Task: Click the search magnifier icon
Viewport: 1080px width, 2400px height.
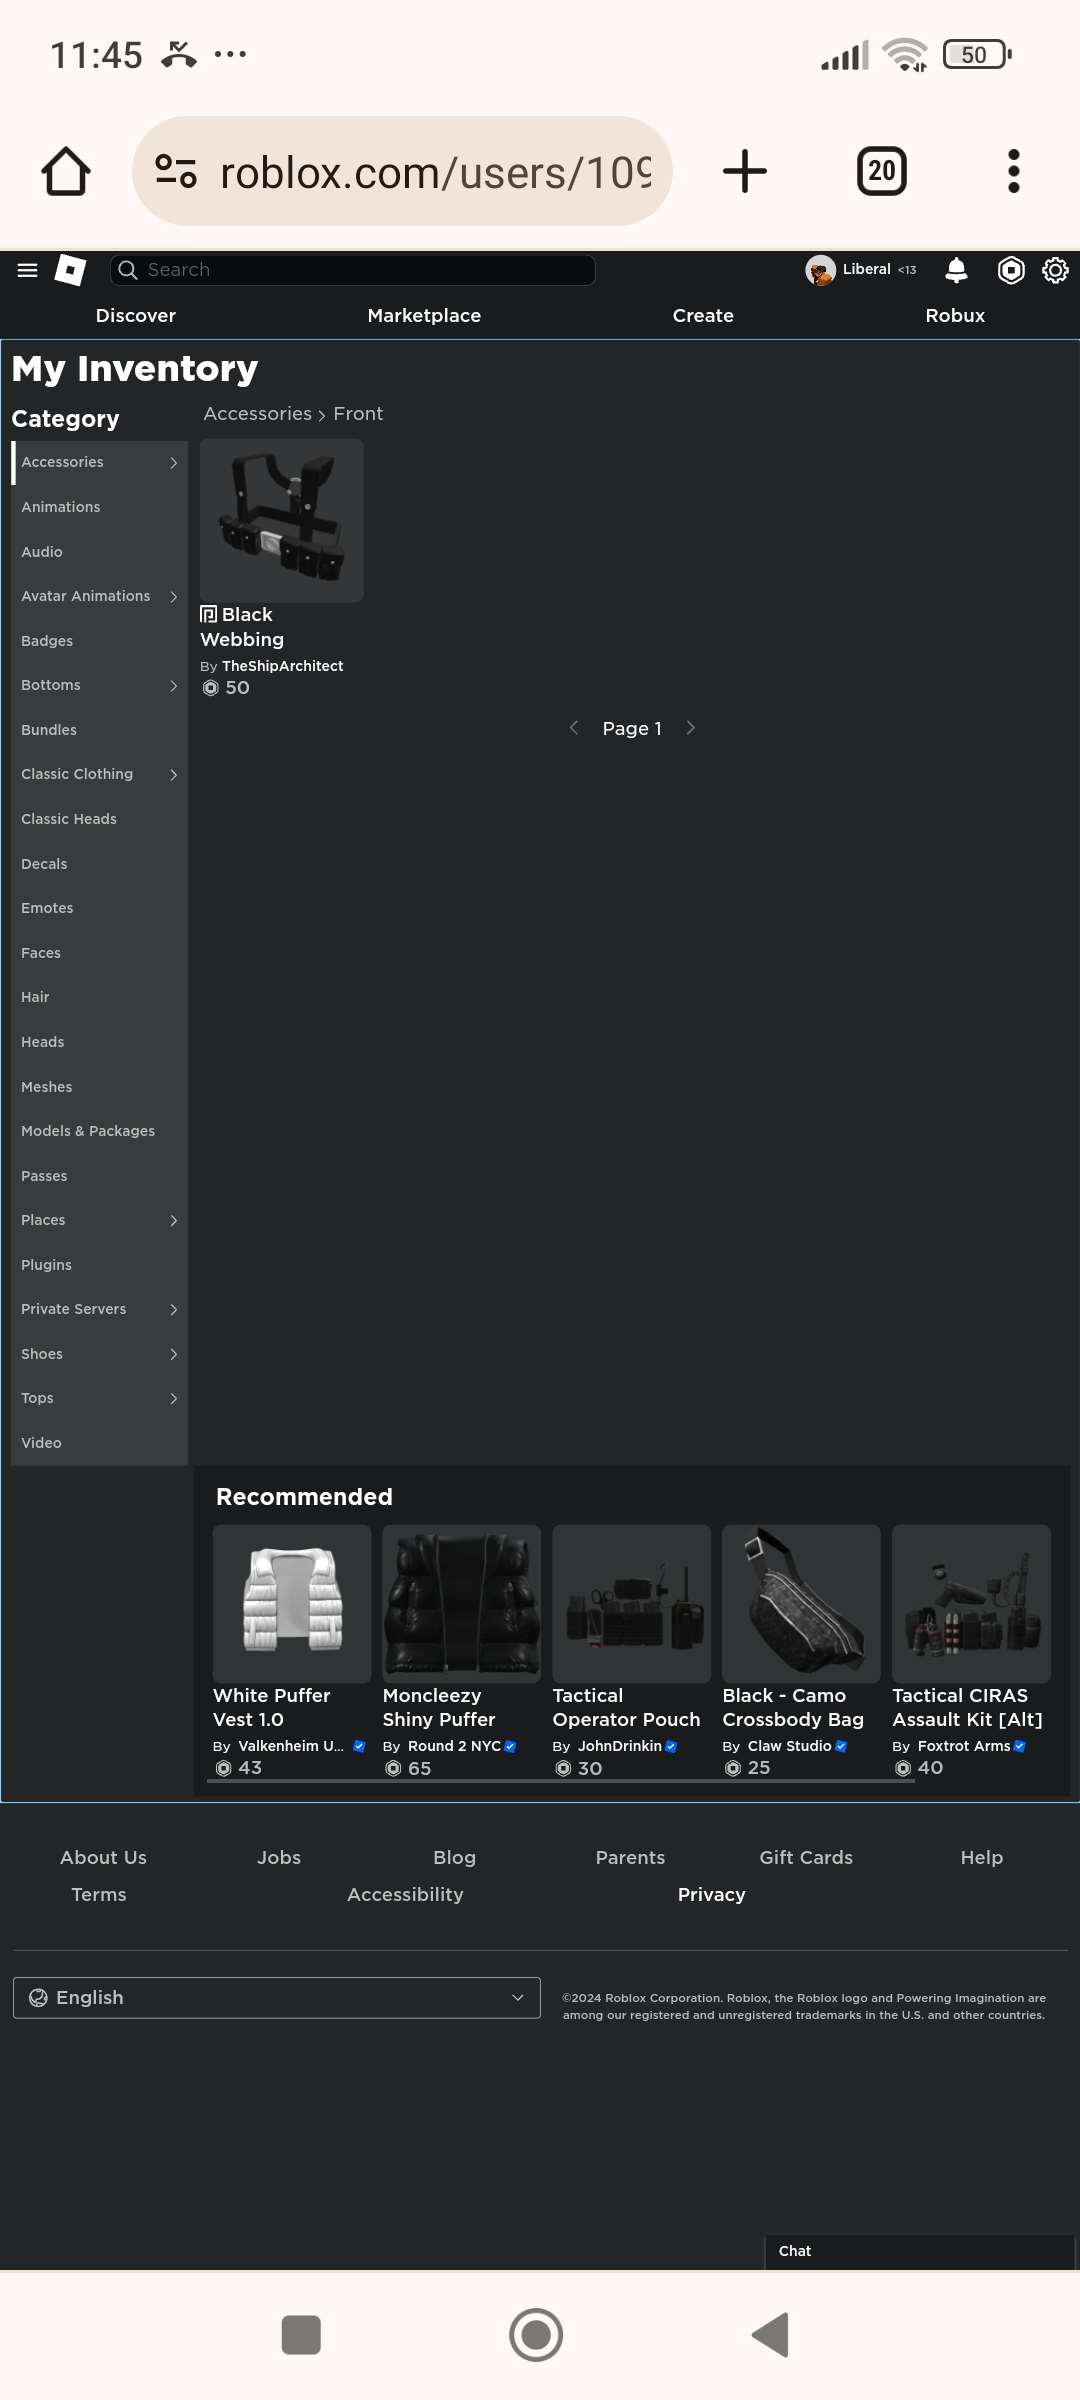Action: click(128, 270)
